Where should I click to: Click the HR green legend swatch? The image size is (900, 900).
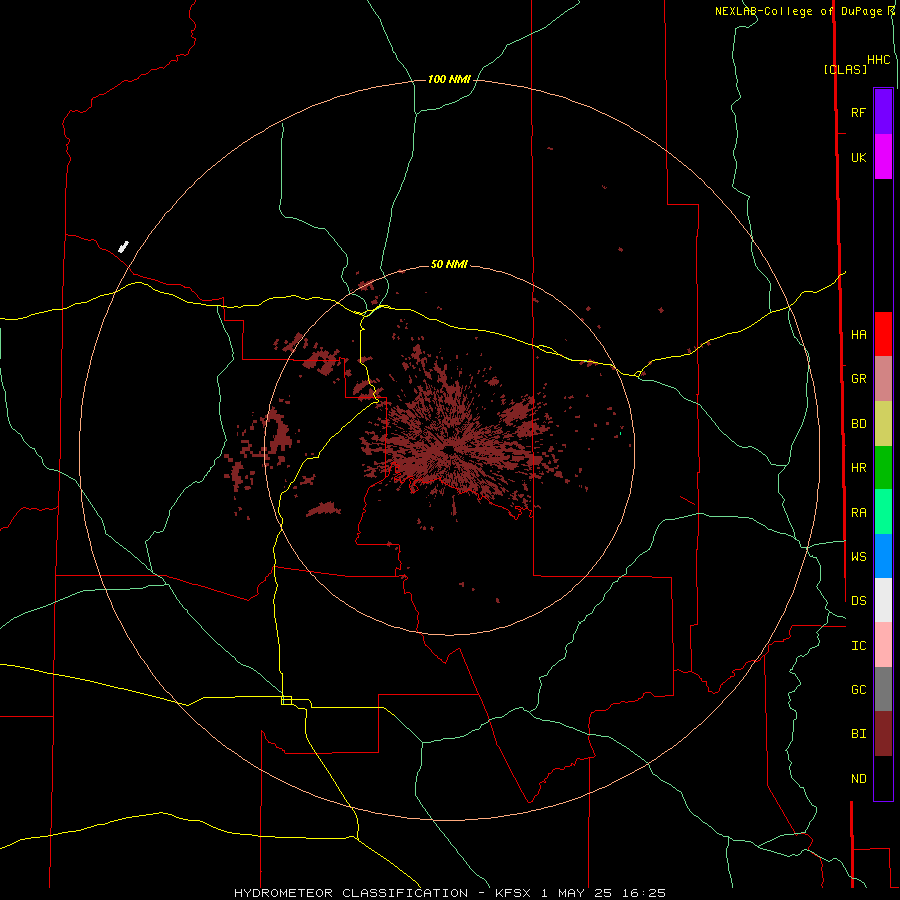pos(883,468)
